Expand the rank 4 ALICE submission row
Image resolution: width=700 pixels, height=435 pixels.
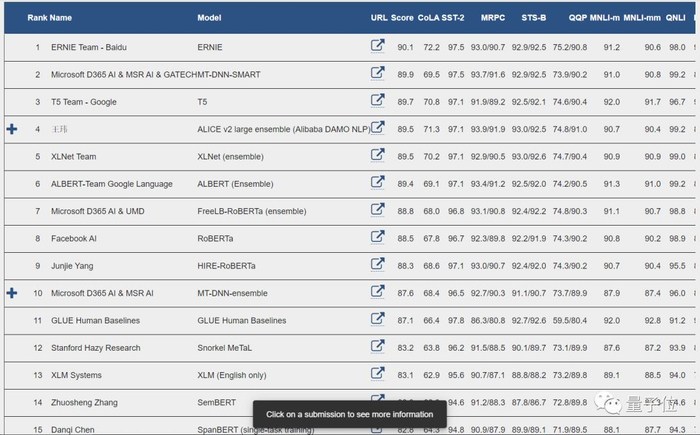(12, 129)
